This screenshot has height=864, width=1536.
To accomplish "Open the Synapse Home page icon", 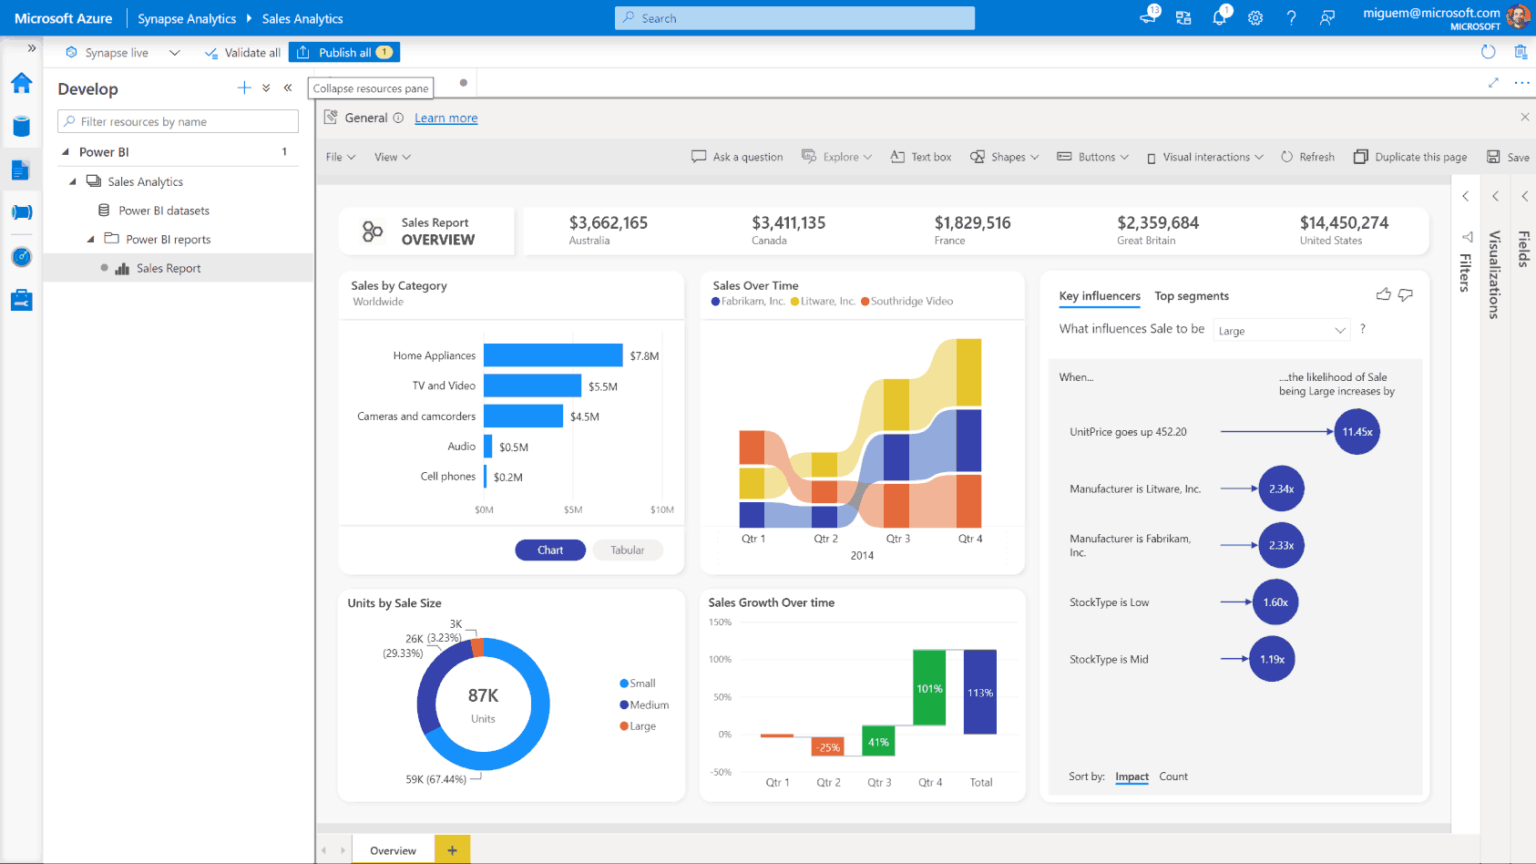I will 22,83.
